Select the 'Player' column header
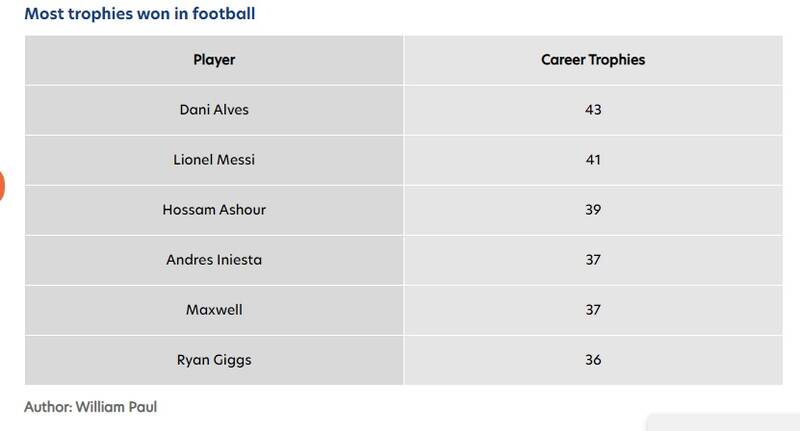Viewport: 800px width, 431px height. tap(214, 60)
